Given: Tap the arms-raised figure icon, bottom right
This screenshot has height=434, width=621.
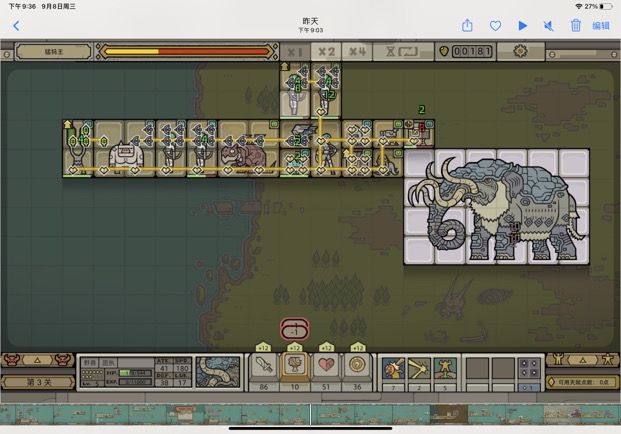Looking at the screenshot, I should click(x=558, y=360).
